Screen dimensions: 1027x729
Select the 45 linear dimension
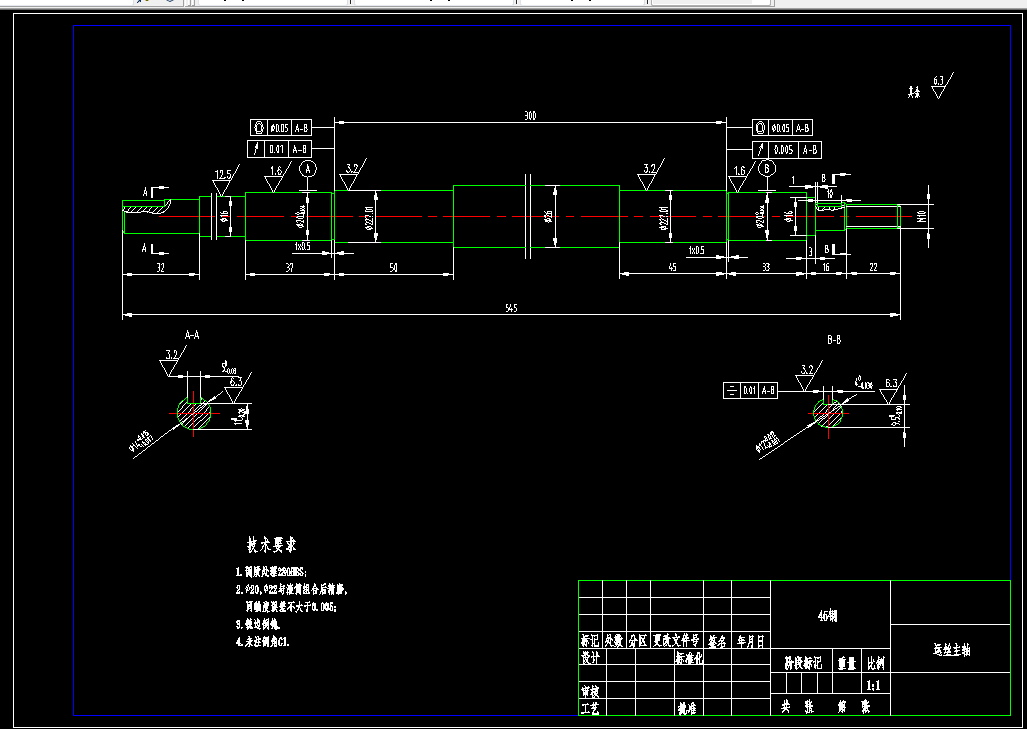(672, 267)
